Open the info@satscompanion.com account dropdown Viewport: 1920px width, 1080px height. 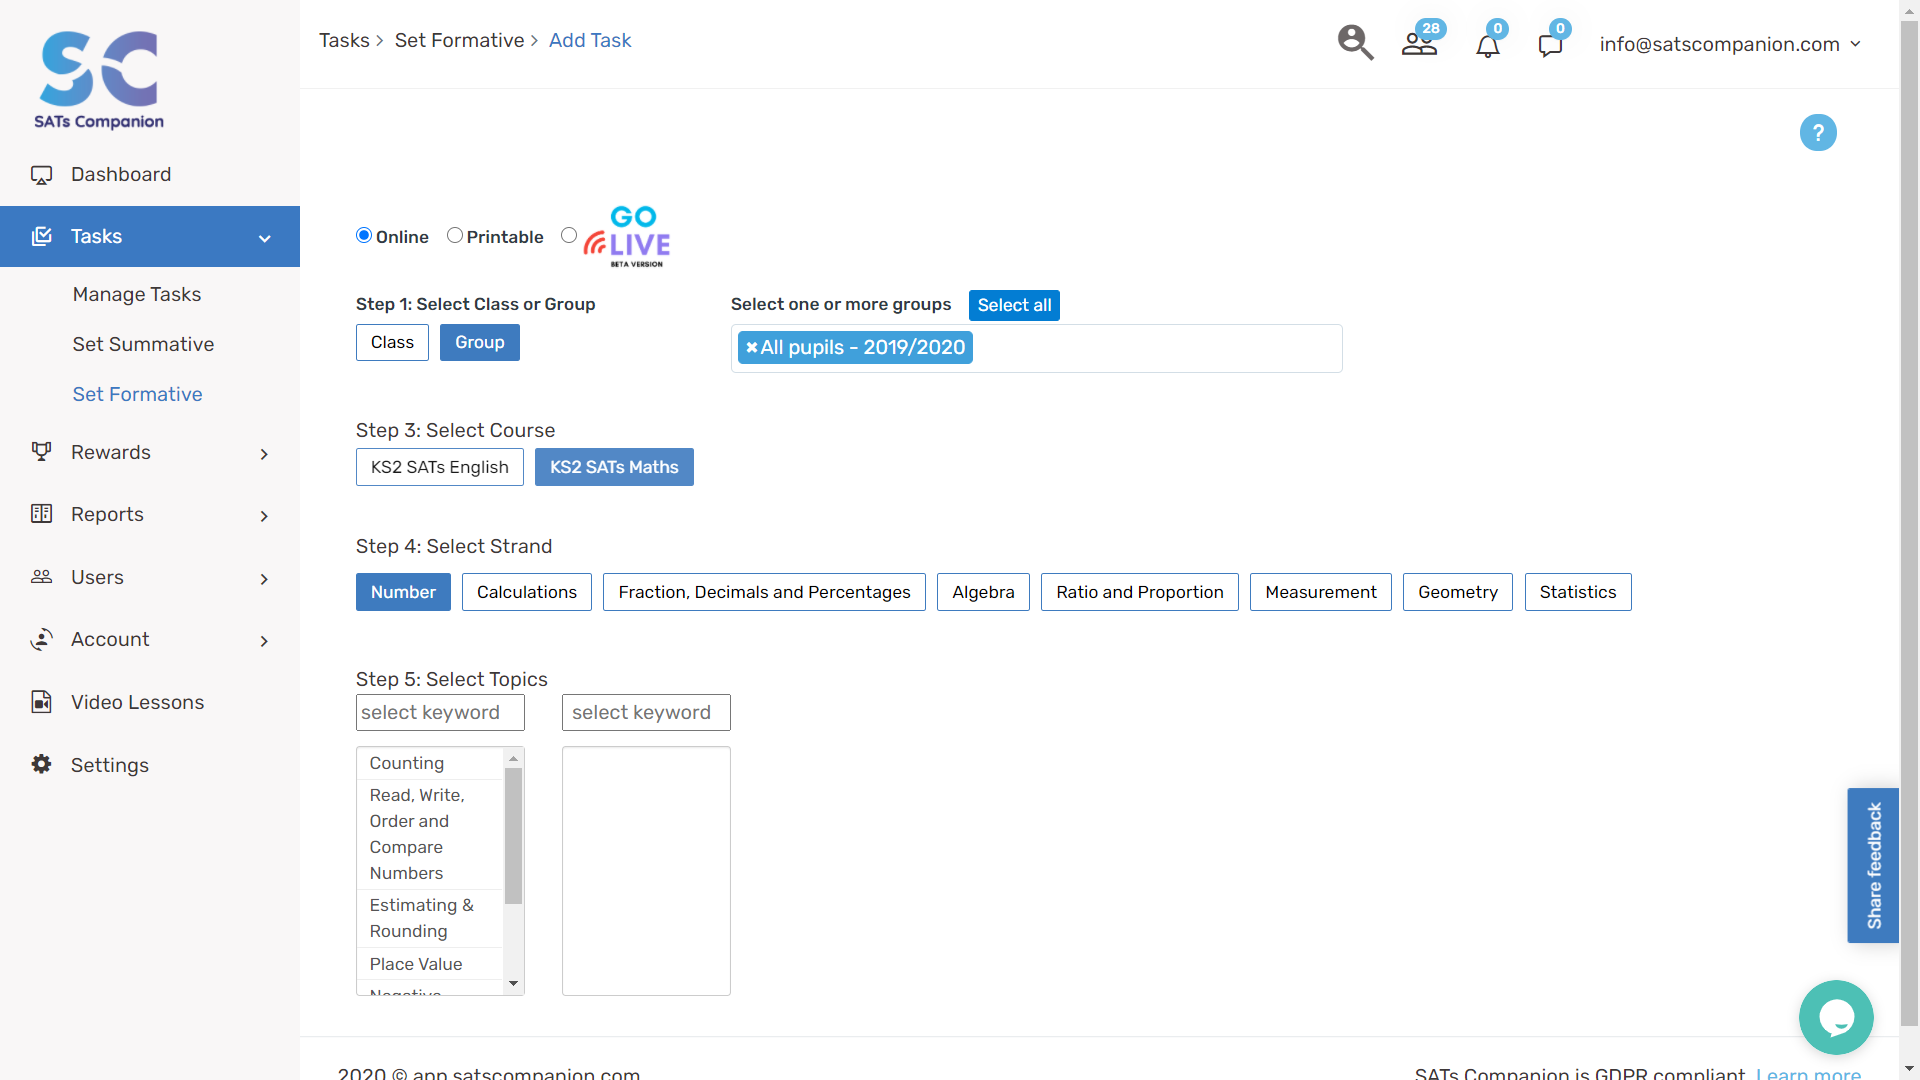[1730, 44]
